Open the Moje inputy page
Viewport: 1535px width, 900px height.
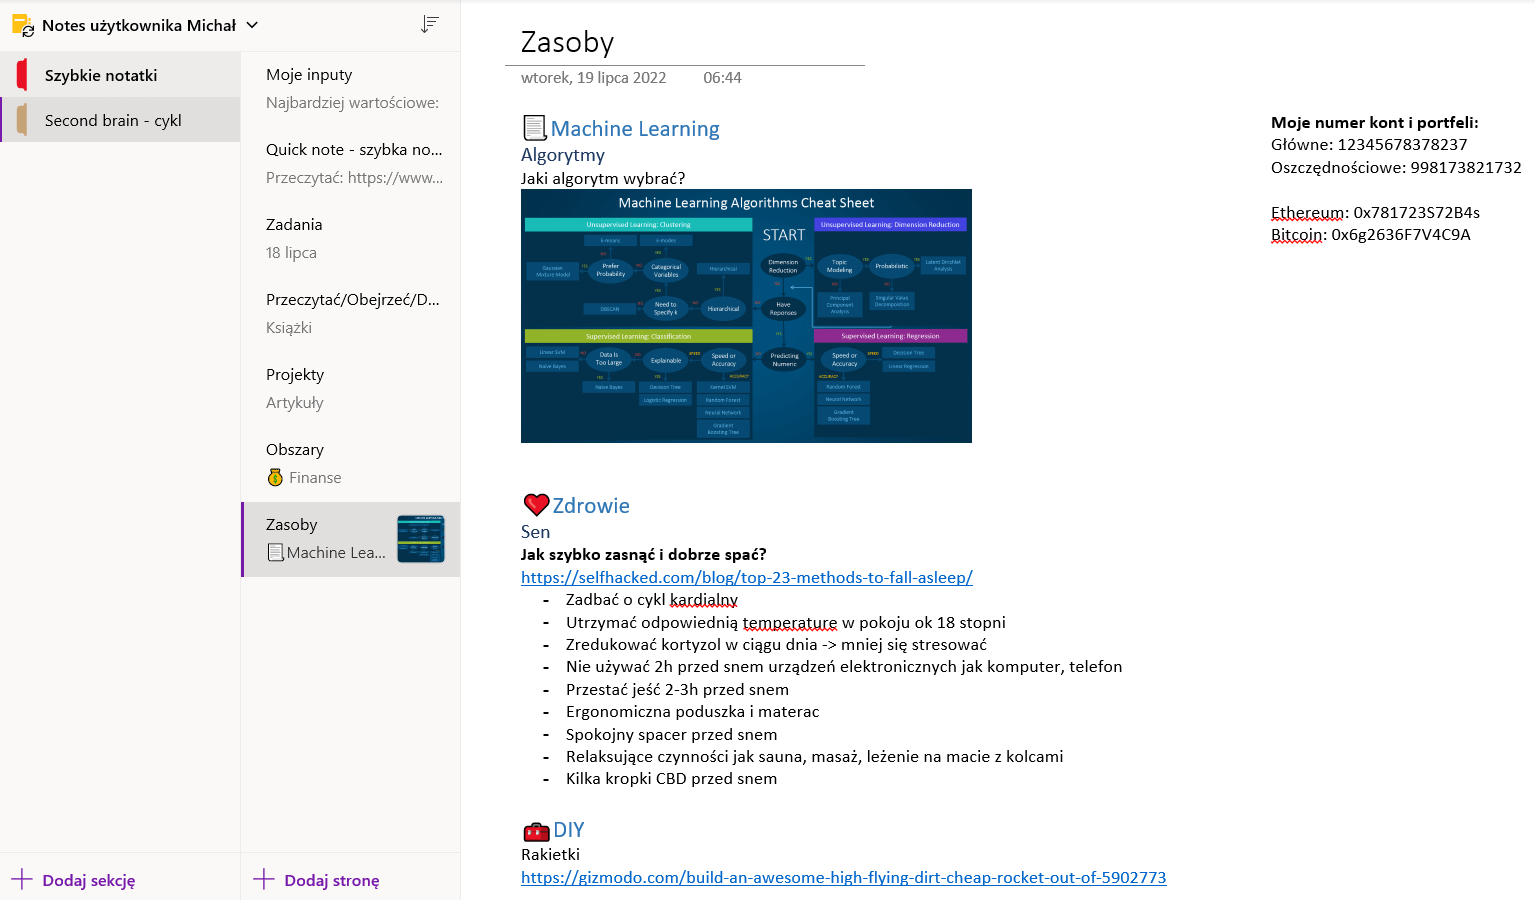pyautogui.click(x=351, y=89)
